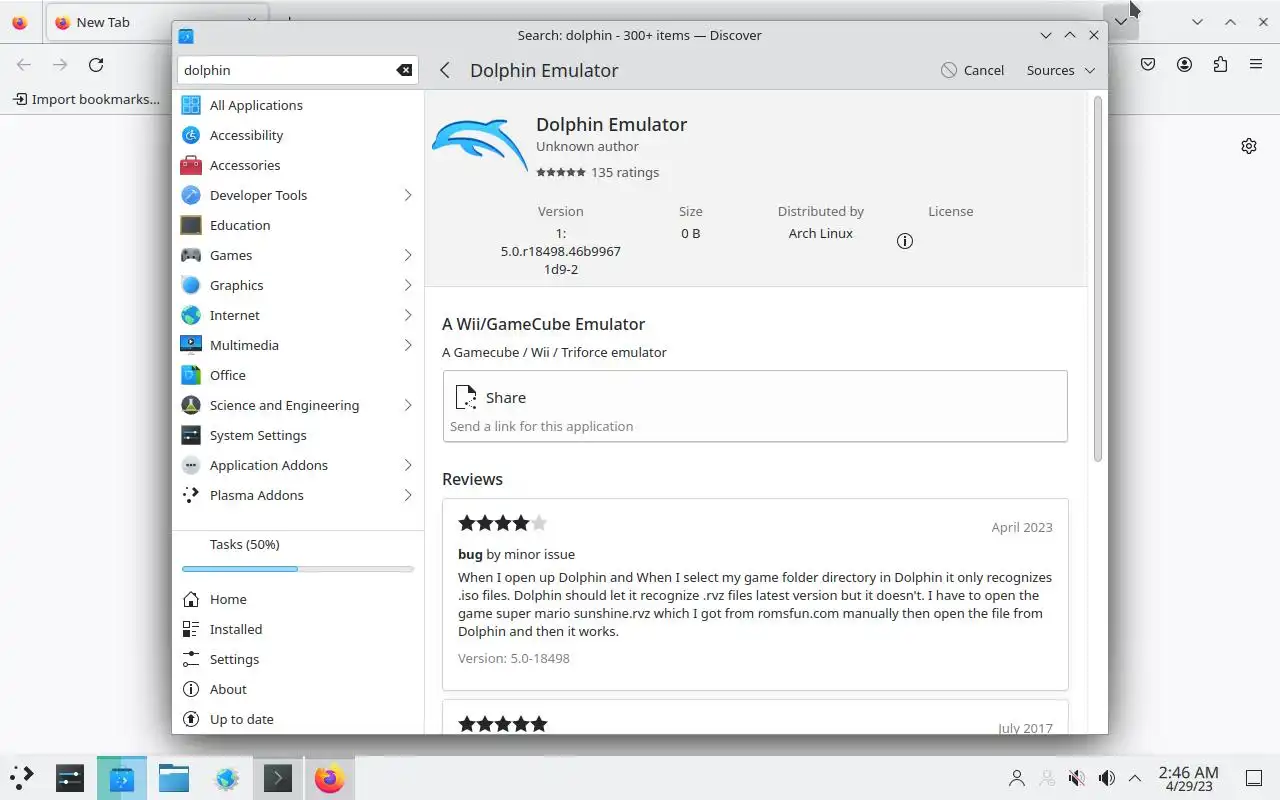Open the Office category
This screenshot has width=1280, height=800.
[x=298, y=375]
